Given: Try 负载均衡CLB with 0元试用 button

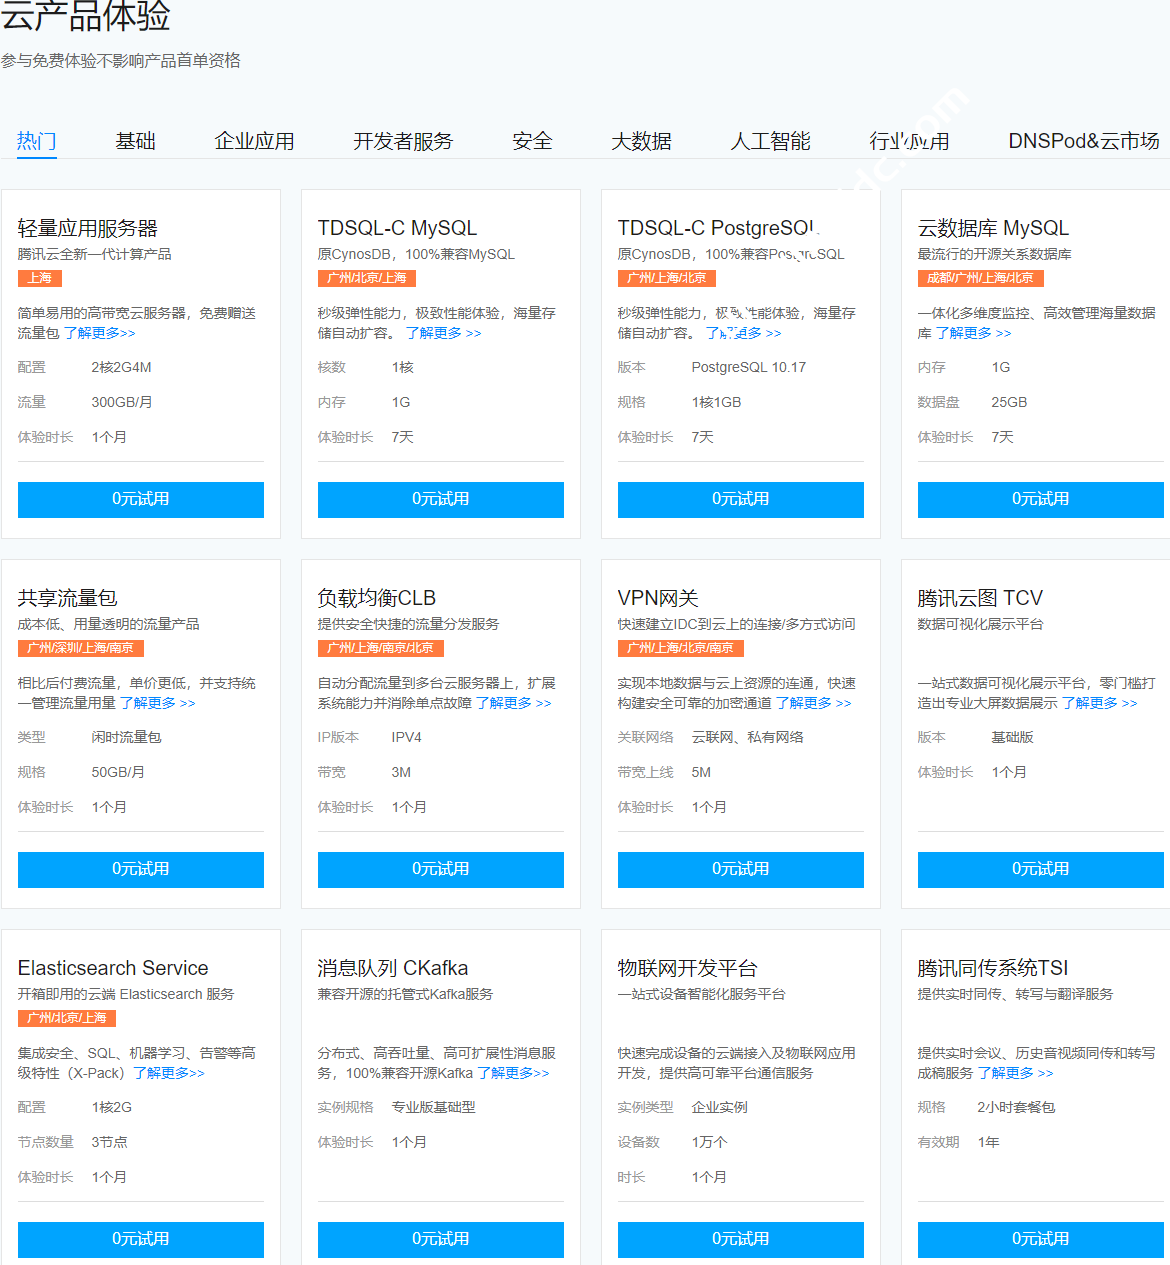Looking at the screenshot, I should point(441,869).
